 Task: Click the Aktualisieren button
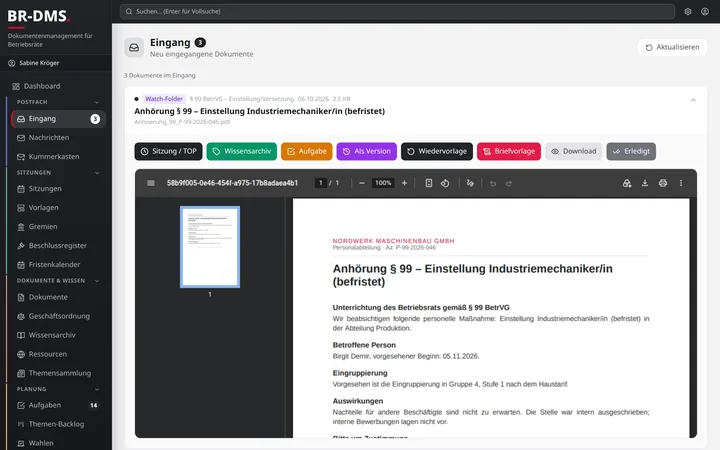click(x=672, y=47)
